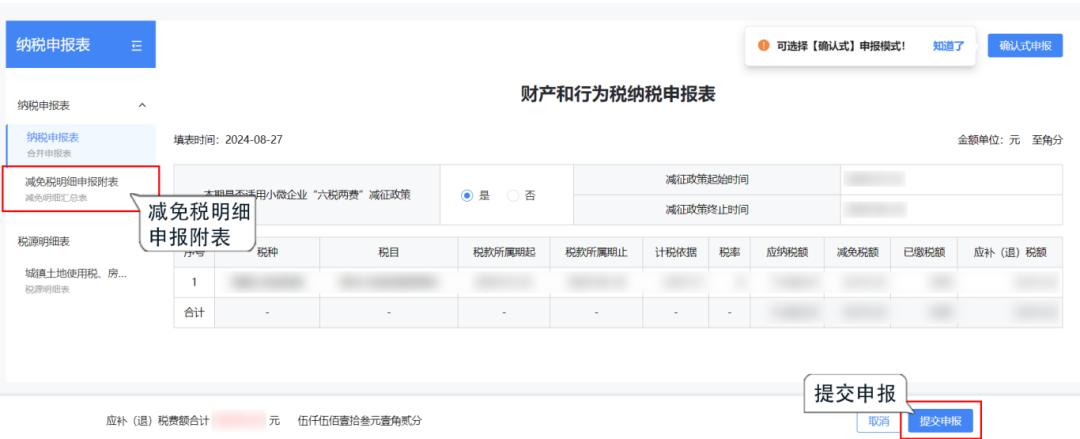Dismiss the tip via the 知道了 link
The width and height of the screenshot is (1080, 439).
(x=948, y=45)
